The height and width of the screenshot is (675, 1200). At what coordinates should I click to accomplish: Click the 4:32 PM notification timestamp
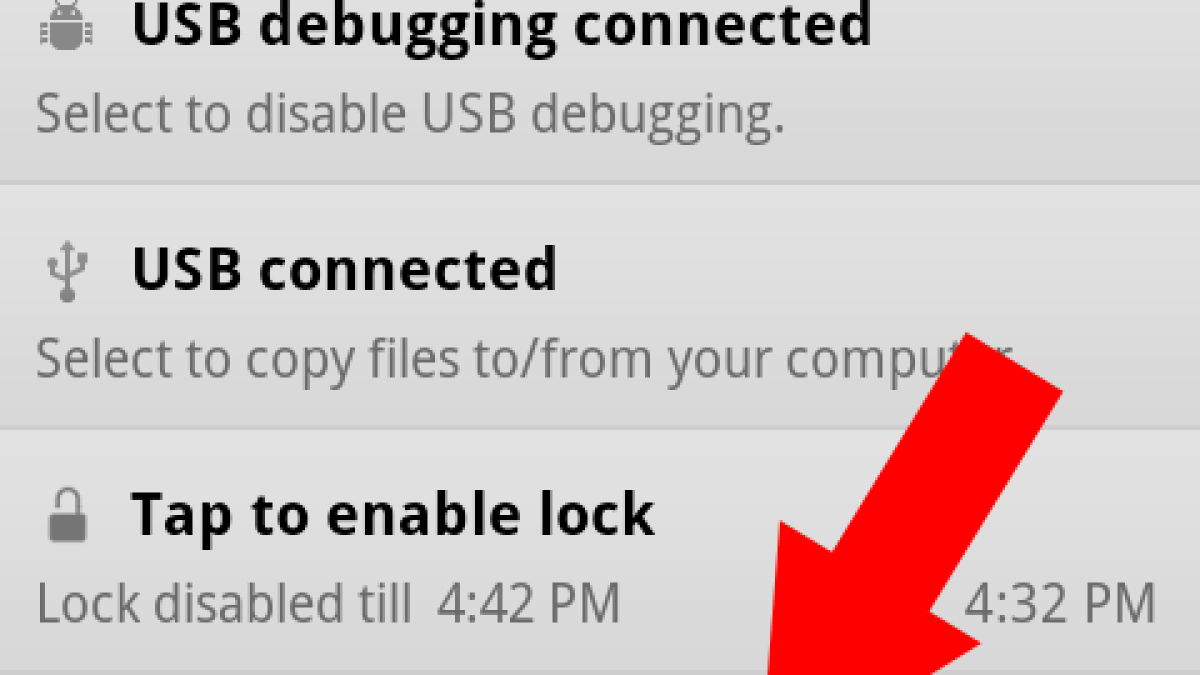pyautogui.click(x=1060, y=603)
